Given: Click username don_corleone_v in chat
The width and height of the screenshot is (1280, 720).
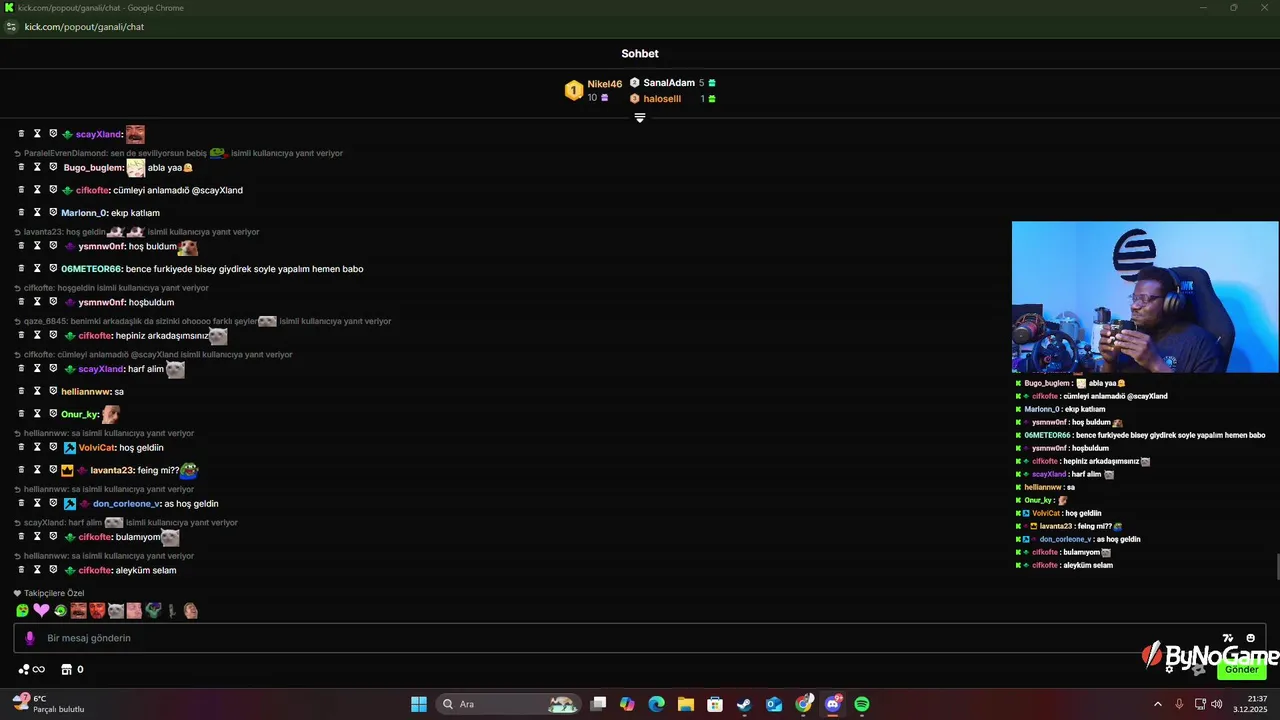Looking at the screenshot, I should (x=126, y=504).
